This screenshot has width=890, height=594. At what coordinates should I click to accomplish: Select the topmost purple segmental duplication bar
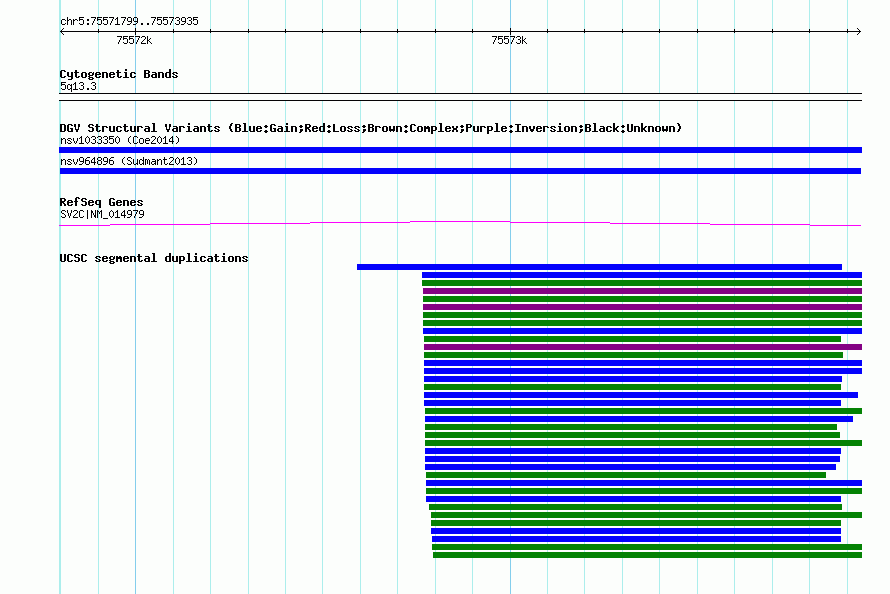[643, 291]
